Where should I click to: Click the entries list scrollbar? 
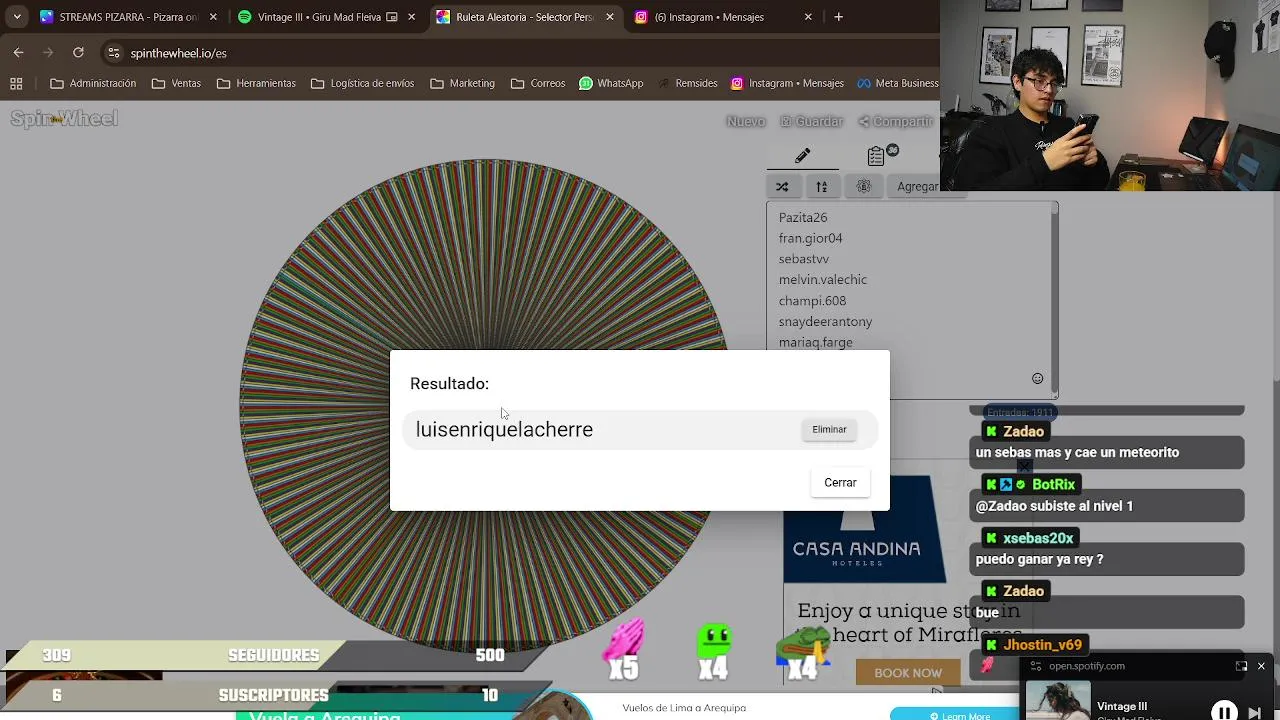coord(1053,300)
